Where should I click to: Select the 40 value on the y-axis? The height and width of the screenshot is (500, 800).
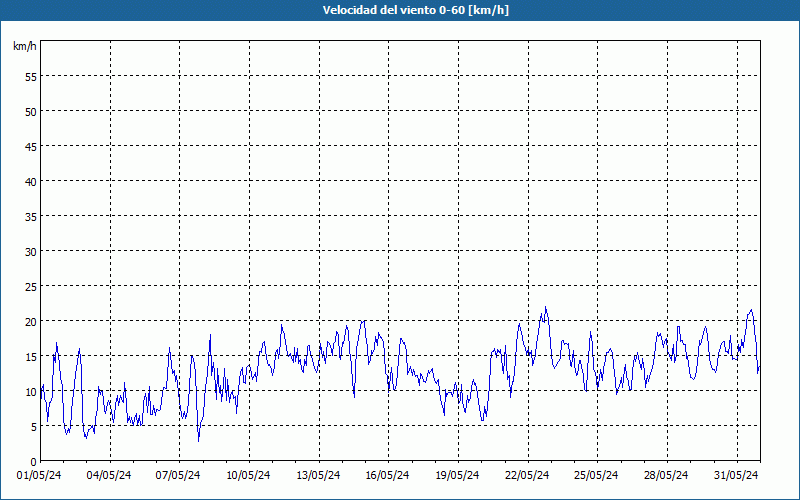[x=31, y=182]
